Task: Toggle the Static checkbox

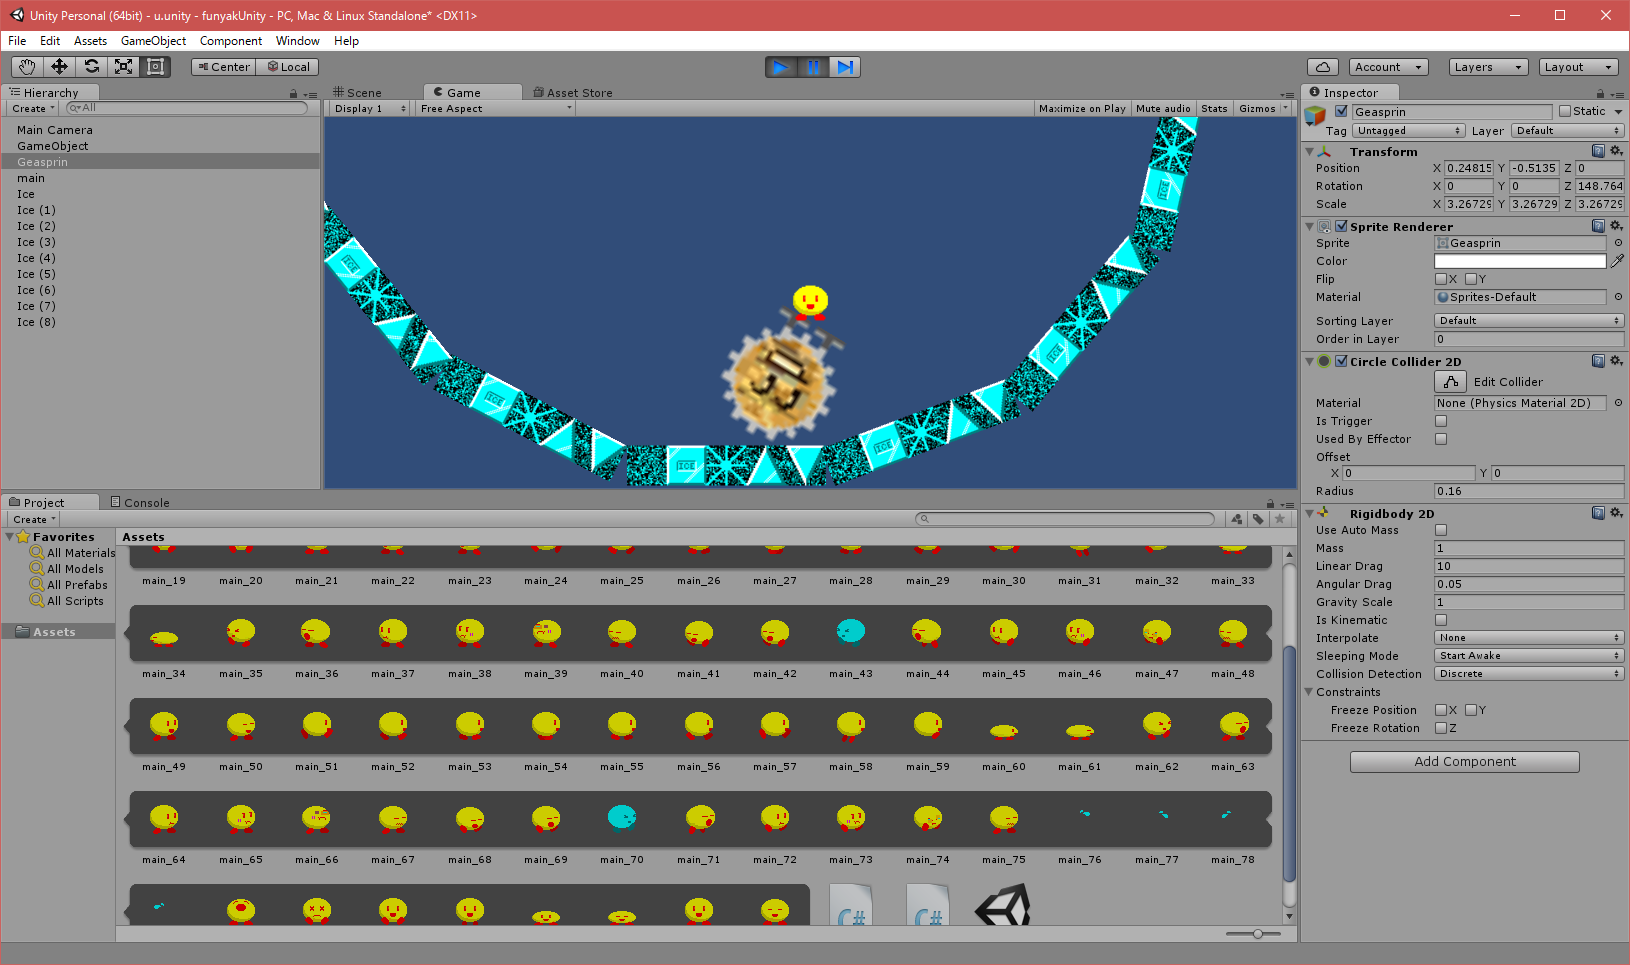Action: (x=1565, y=112)
